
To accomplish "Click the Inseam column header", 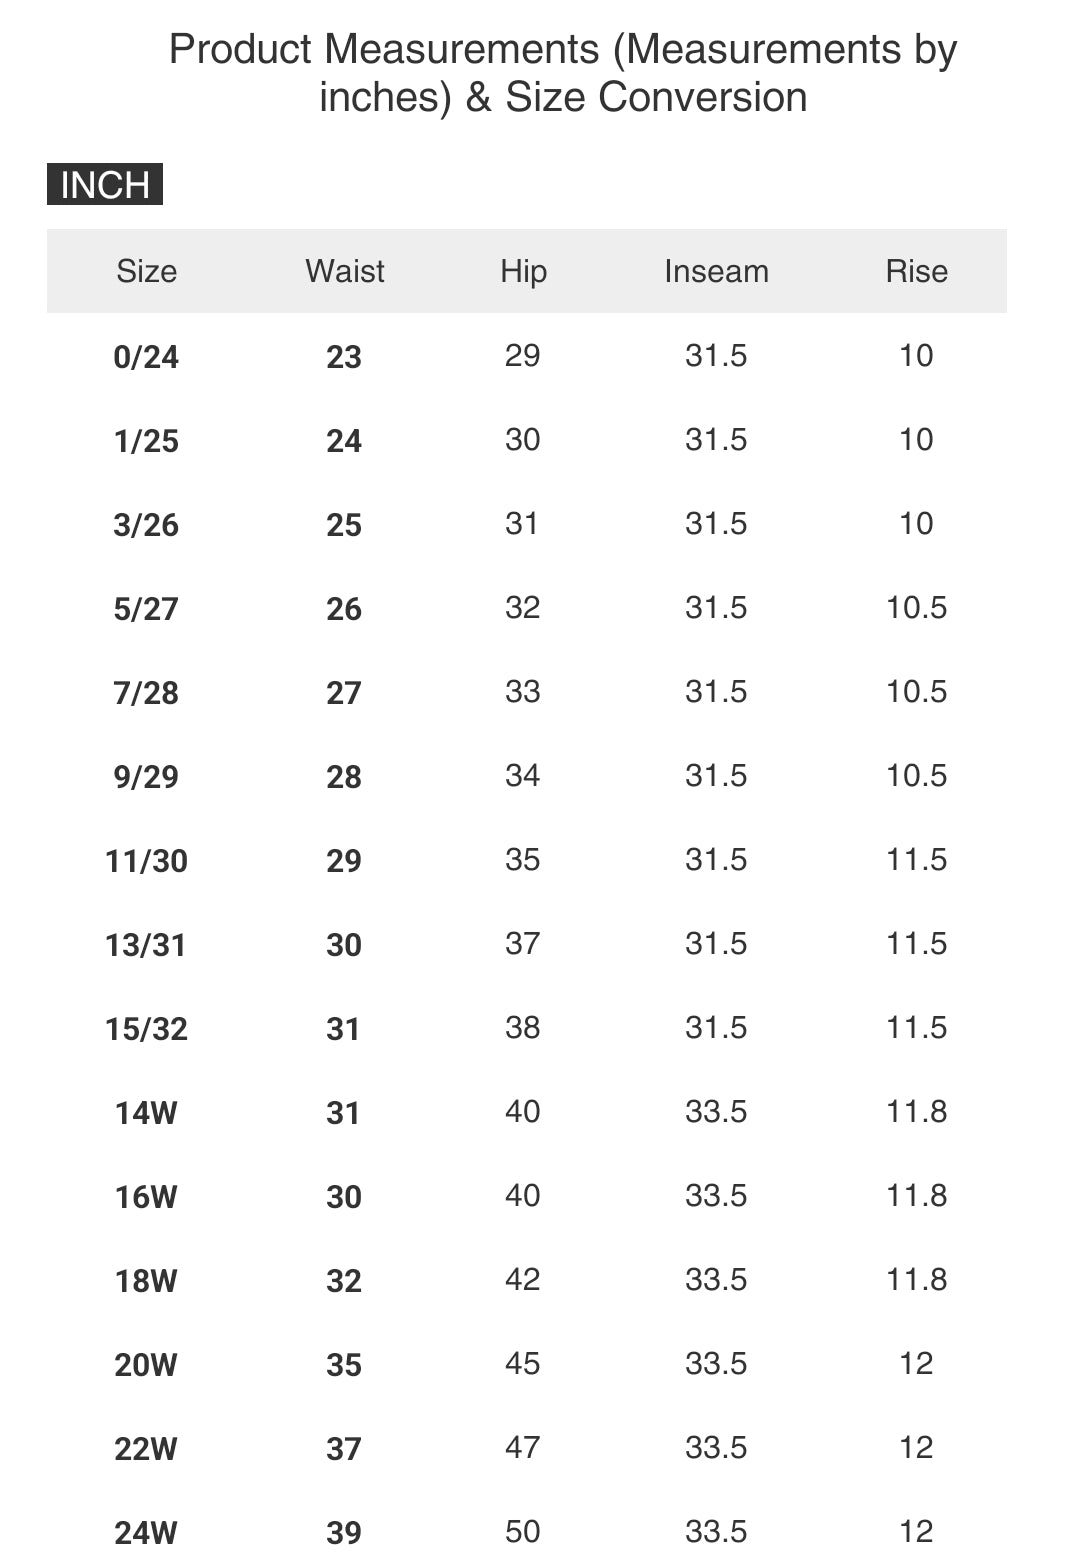I will [716, 271].
